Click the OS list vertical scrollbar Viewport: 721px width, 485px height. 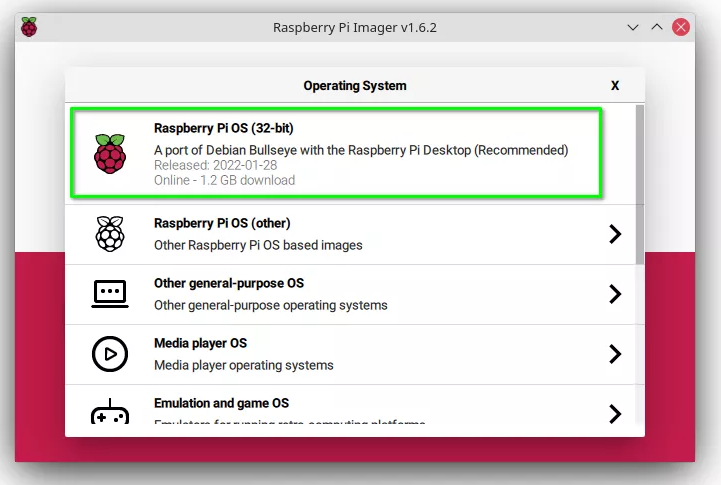tap(640, 184)
